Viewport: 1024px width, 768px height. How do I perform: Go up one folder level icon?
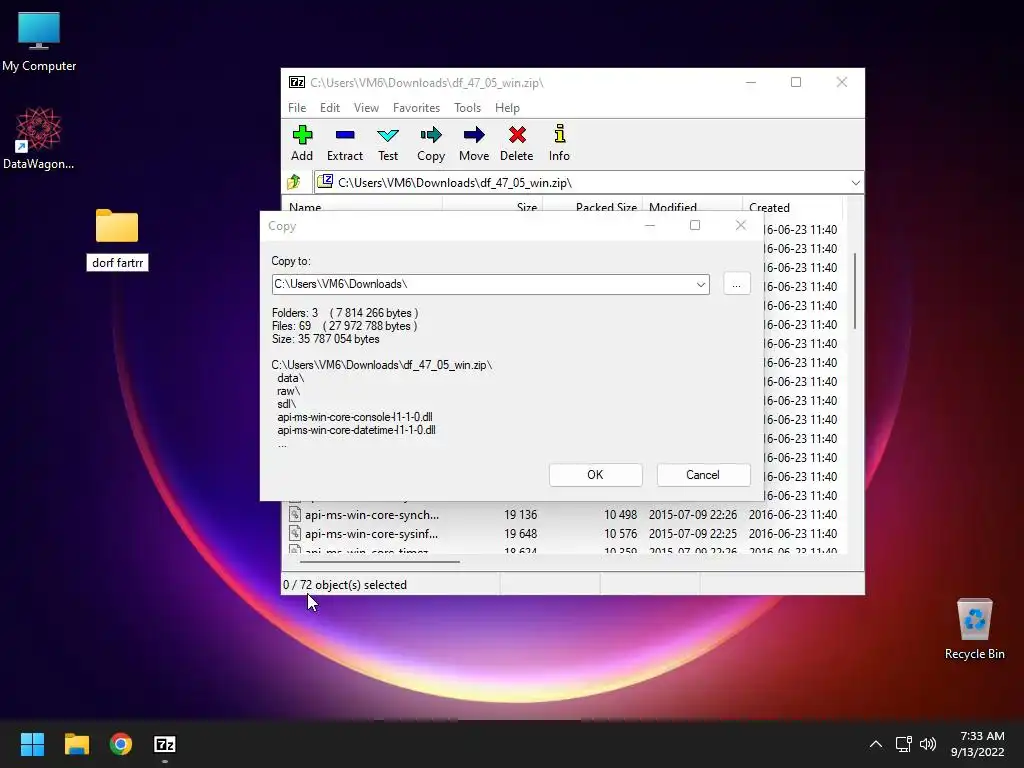pos(294,182)
